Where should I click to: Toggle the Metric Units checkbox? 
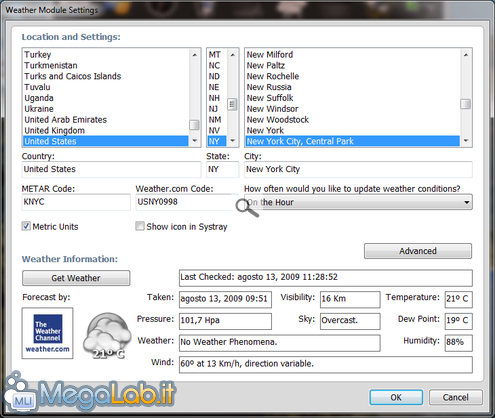click(26, 226)
